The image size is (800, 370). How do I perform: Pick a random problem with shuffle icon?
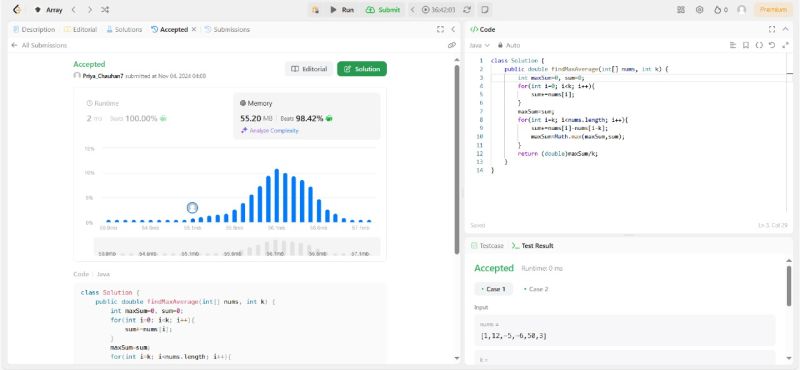click(105, 10)
